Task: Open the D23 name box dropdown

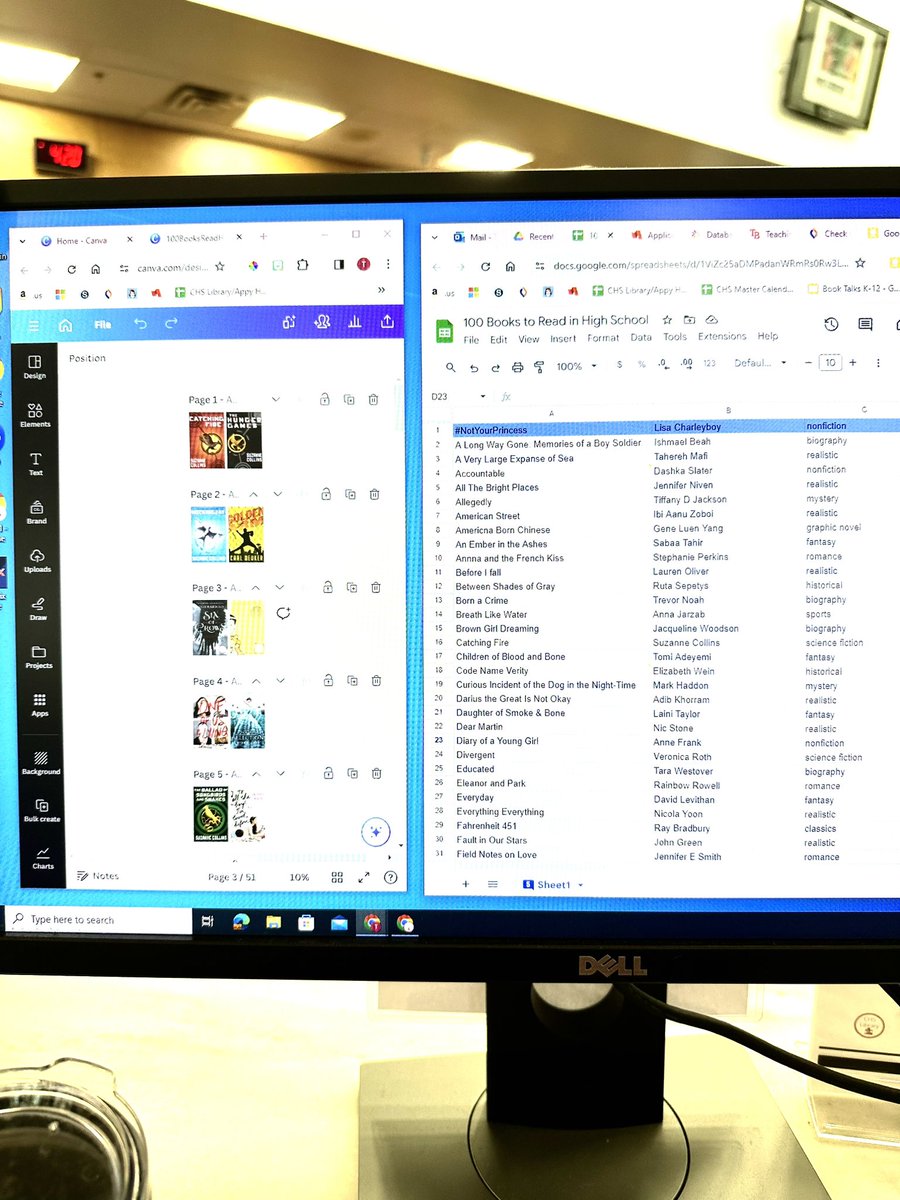Action: tap(483, 397)
